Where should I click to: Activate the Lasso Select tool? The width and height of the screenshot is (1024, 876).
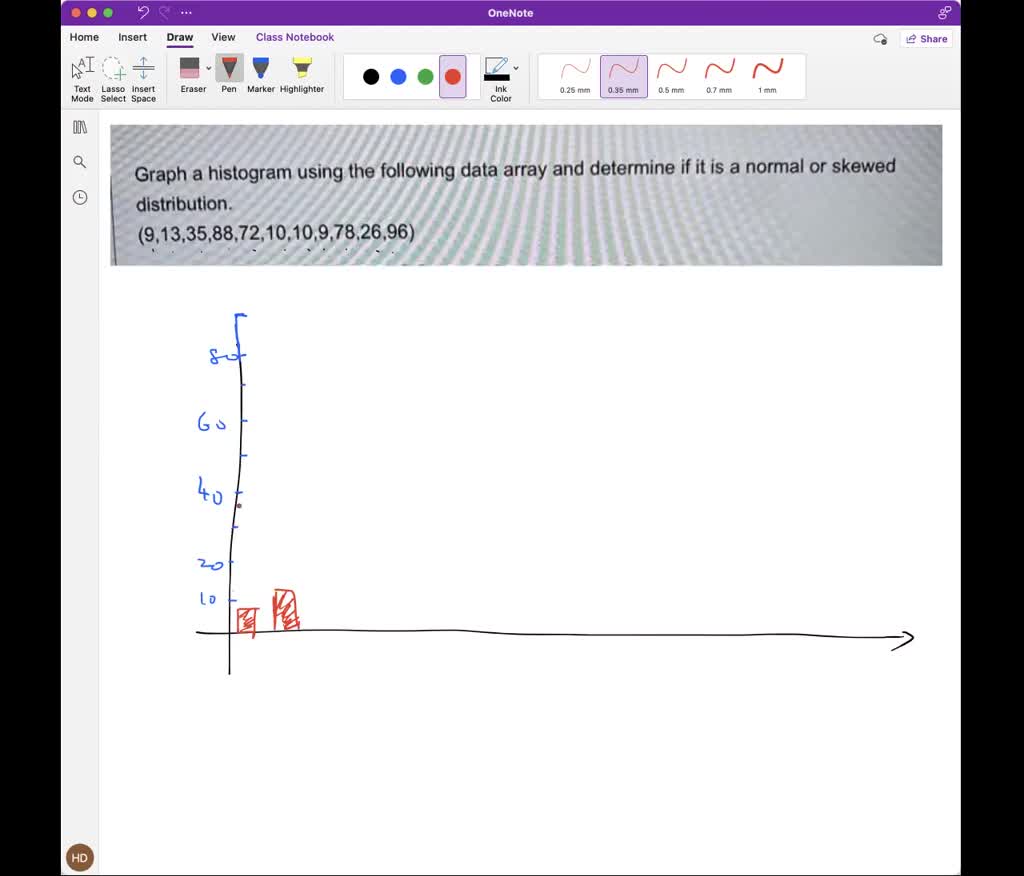(113, 79)
